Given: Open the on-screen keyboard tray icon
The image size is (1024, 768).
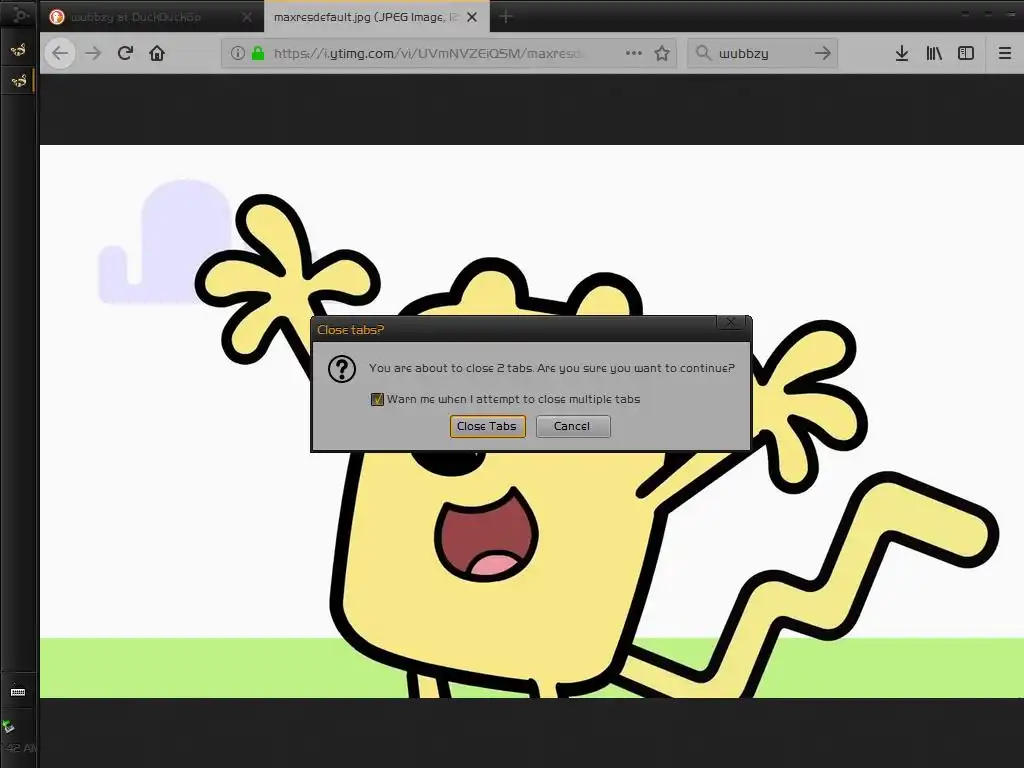Looking at the screenshot, I should [18, 692].
